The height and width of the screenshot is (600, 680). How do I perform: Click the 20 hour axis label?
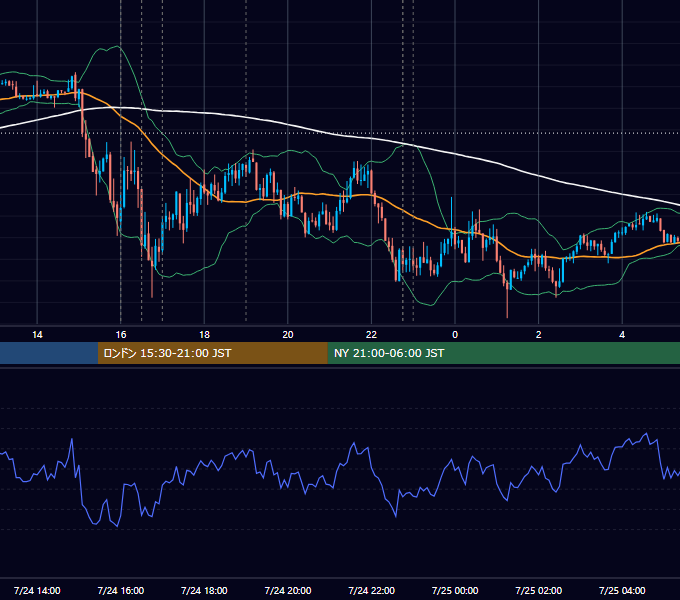tap(288, 335)
